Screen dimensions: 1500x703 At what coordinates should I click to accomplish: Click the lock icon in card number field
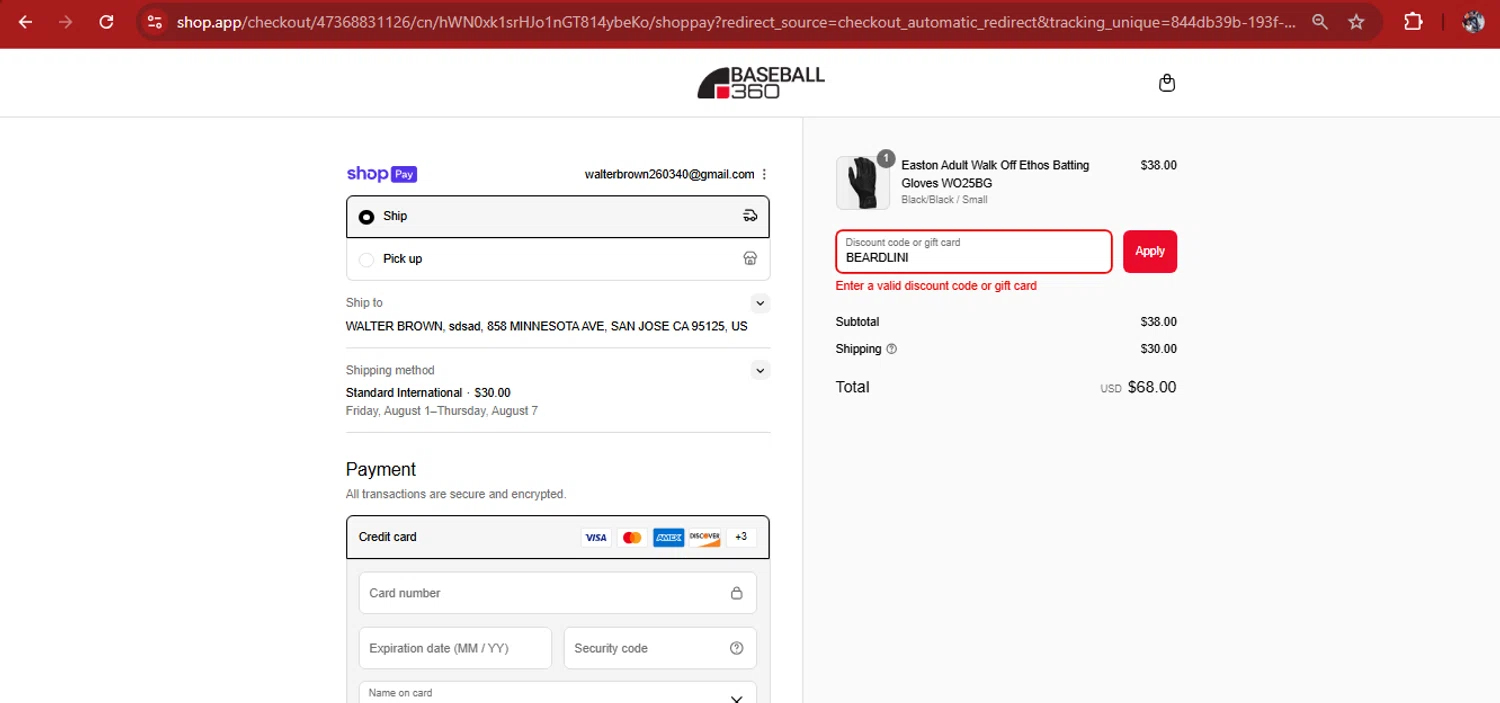pos(737,593)
